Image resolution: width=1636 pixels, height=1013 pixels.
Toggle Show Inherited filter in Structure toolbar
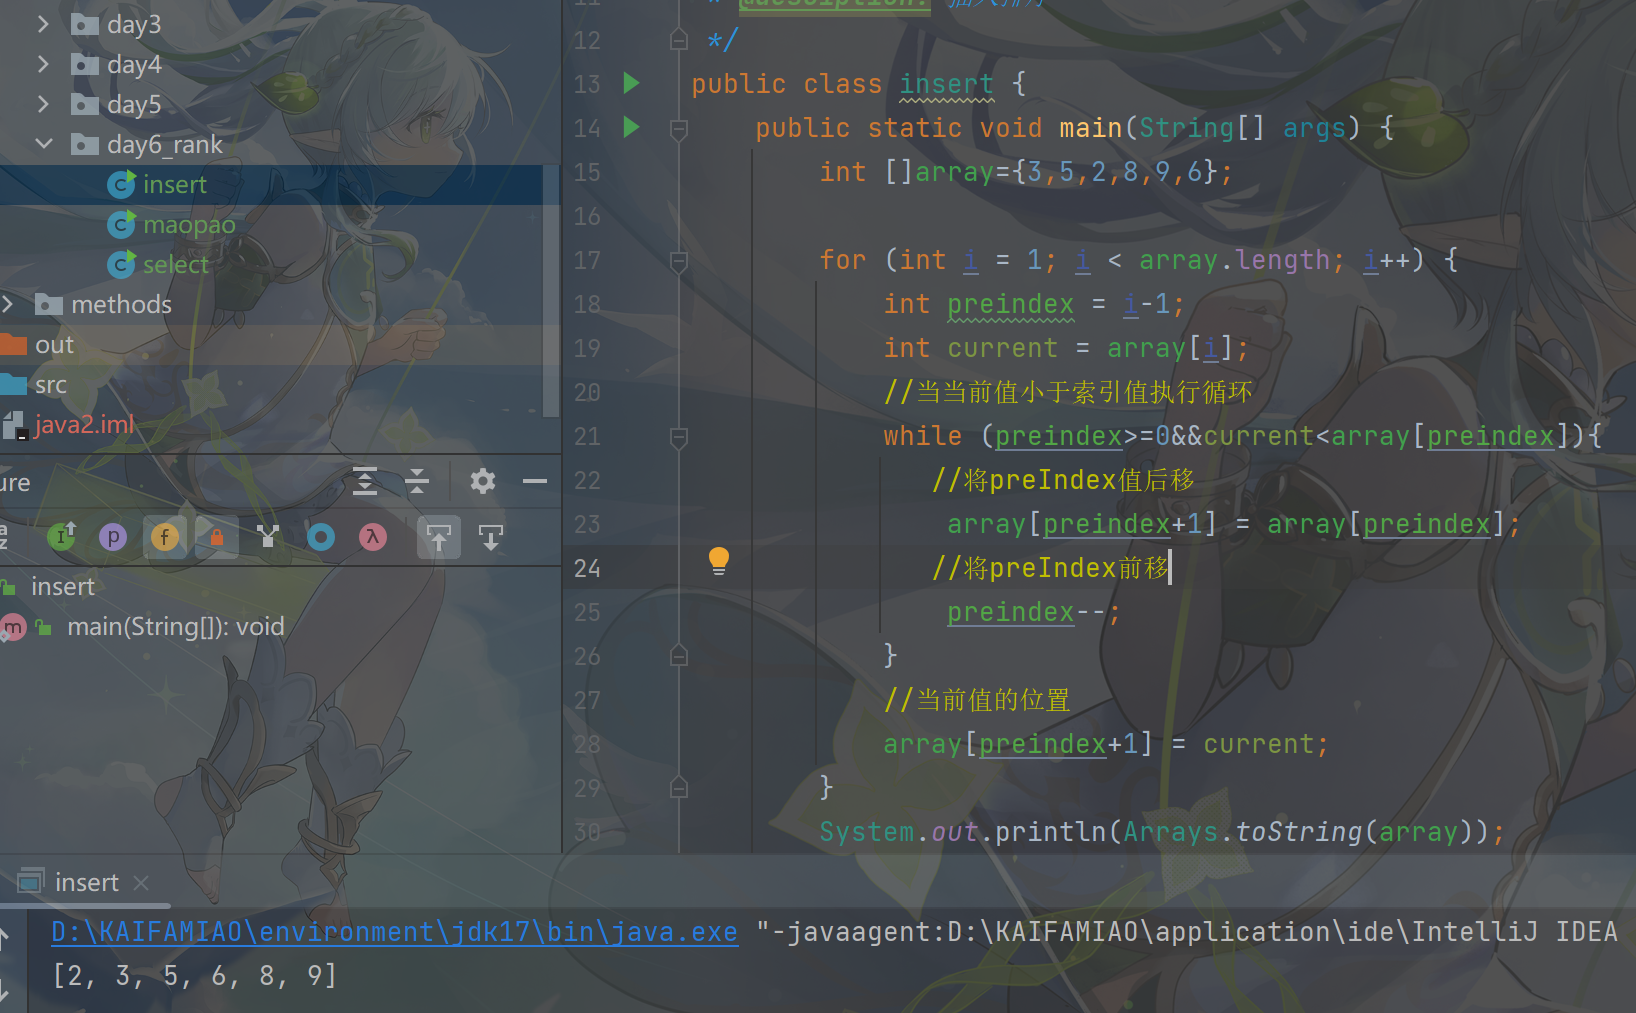click(61, 537)
